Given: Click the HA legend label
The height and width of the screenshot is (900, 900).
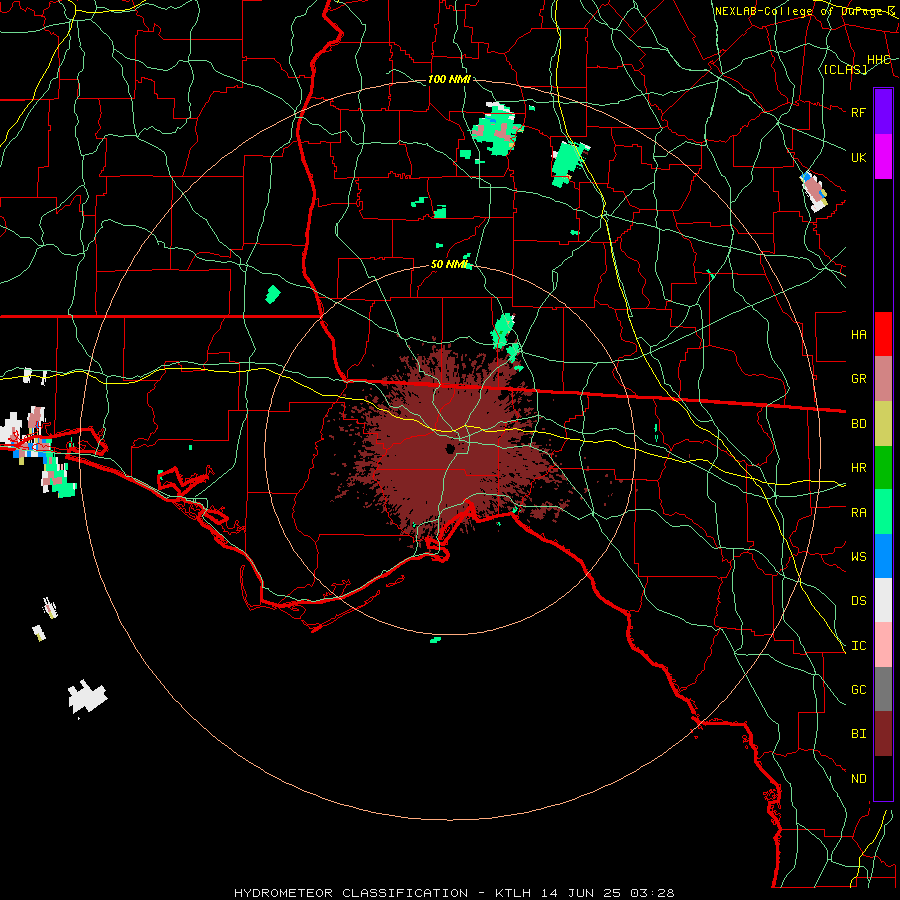Looking at the screenshot, I should [859, 335].
